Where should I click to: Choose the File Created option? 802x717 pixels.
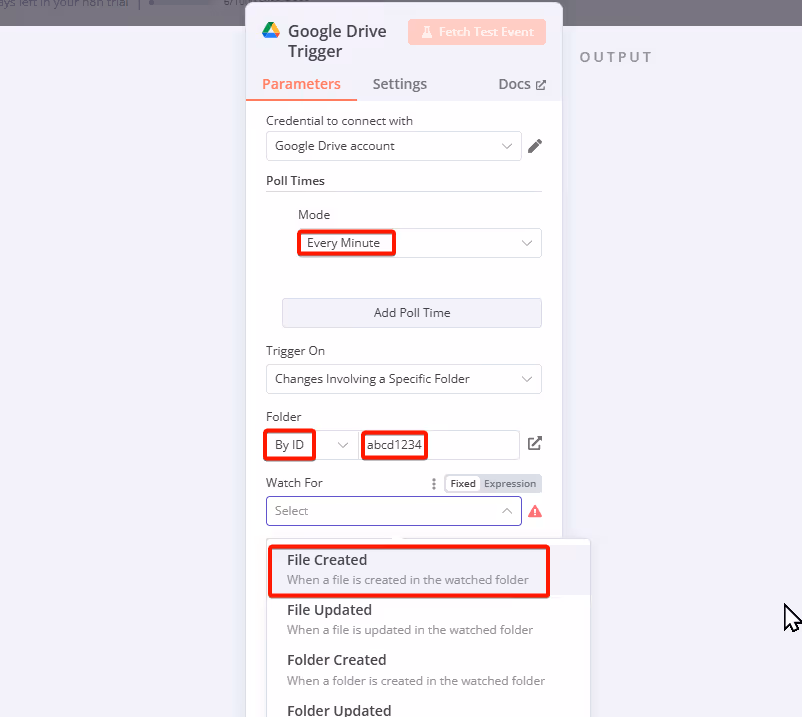429,570
